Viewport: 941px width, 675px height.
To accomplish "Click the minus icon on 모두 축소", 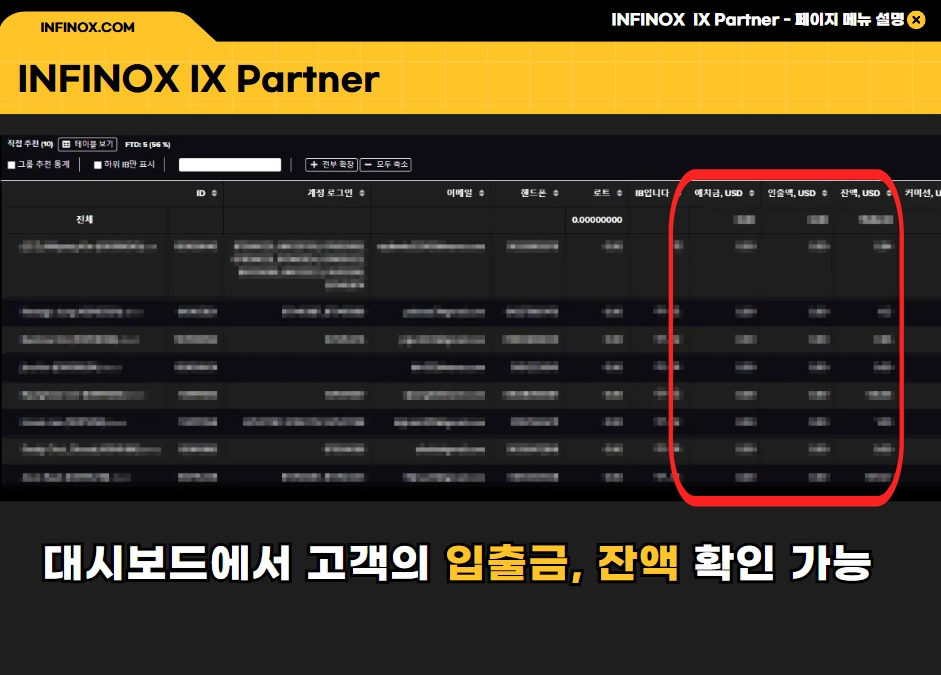I will coord(368,164).
